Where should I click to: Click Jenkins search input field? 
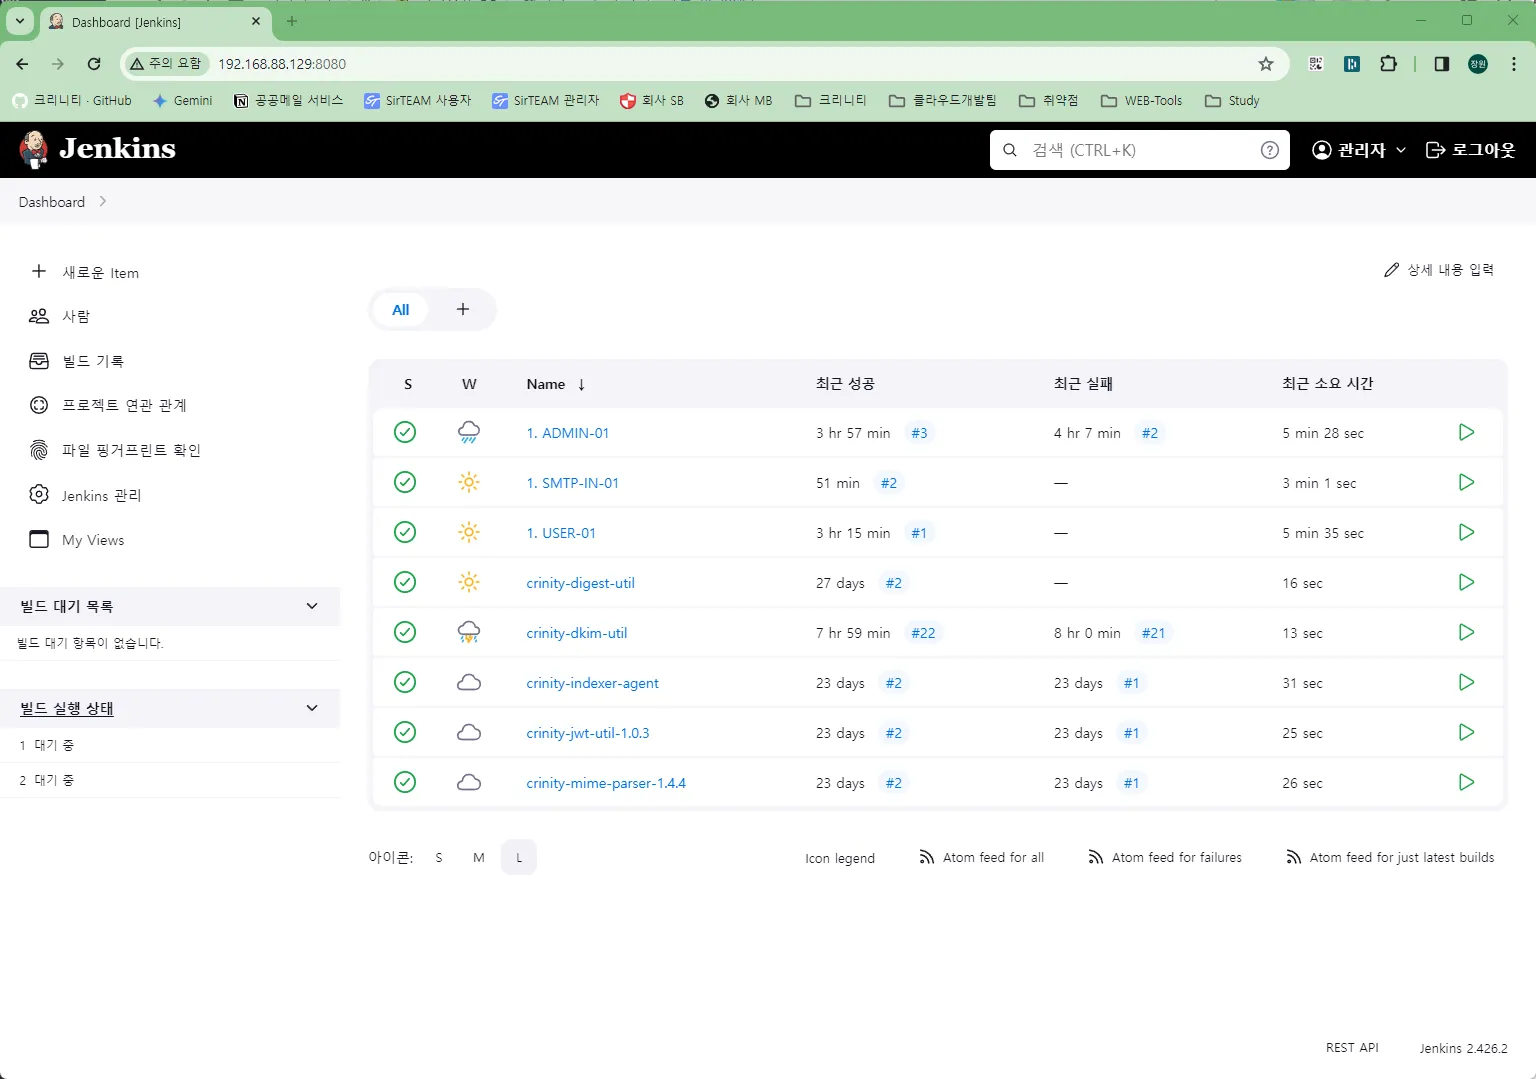1140,150
